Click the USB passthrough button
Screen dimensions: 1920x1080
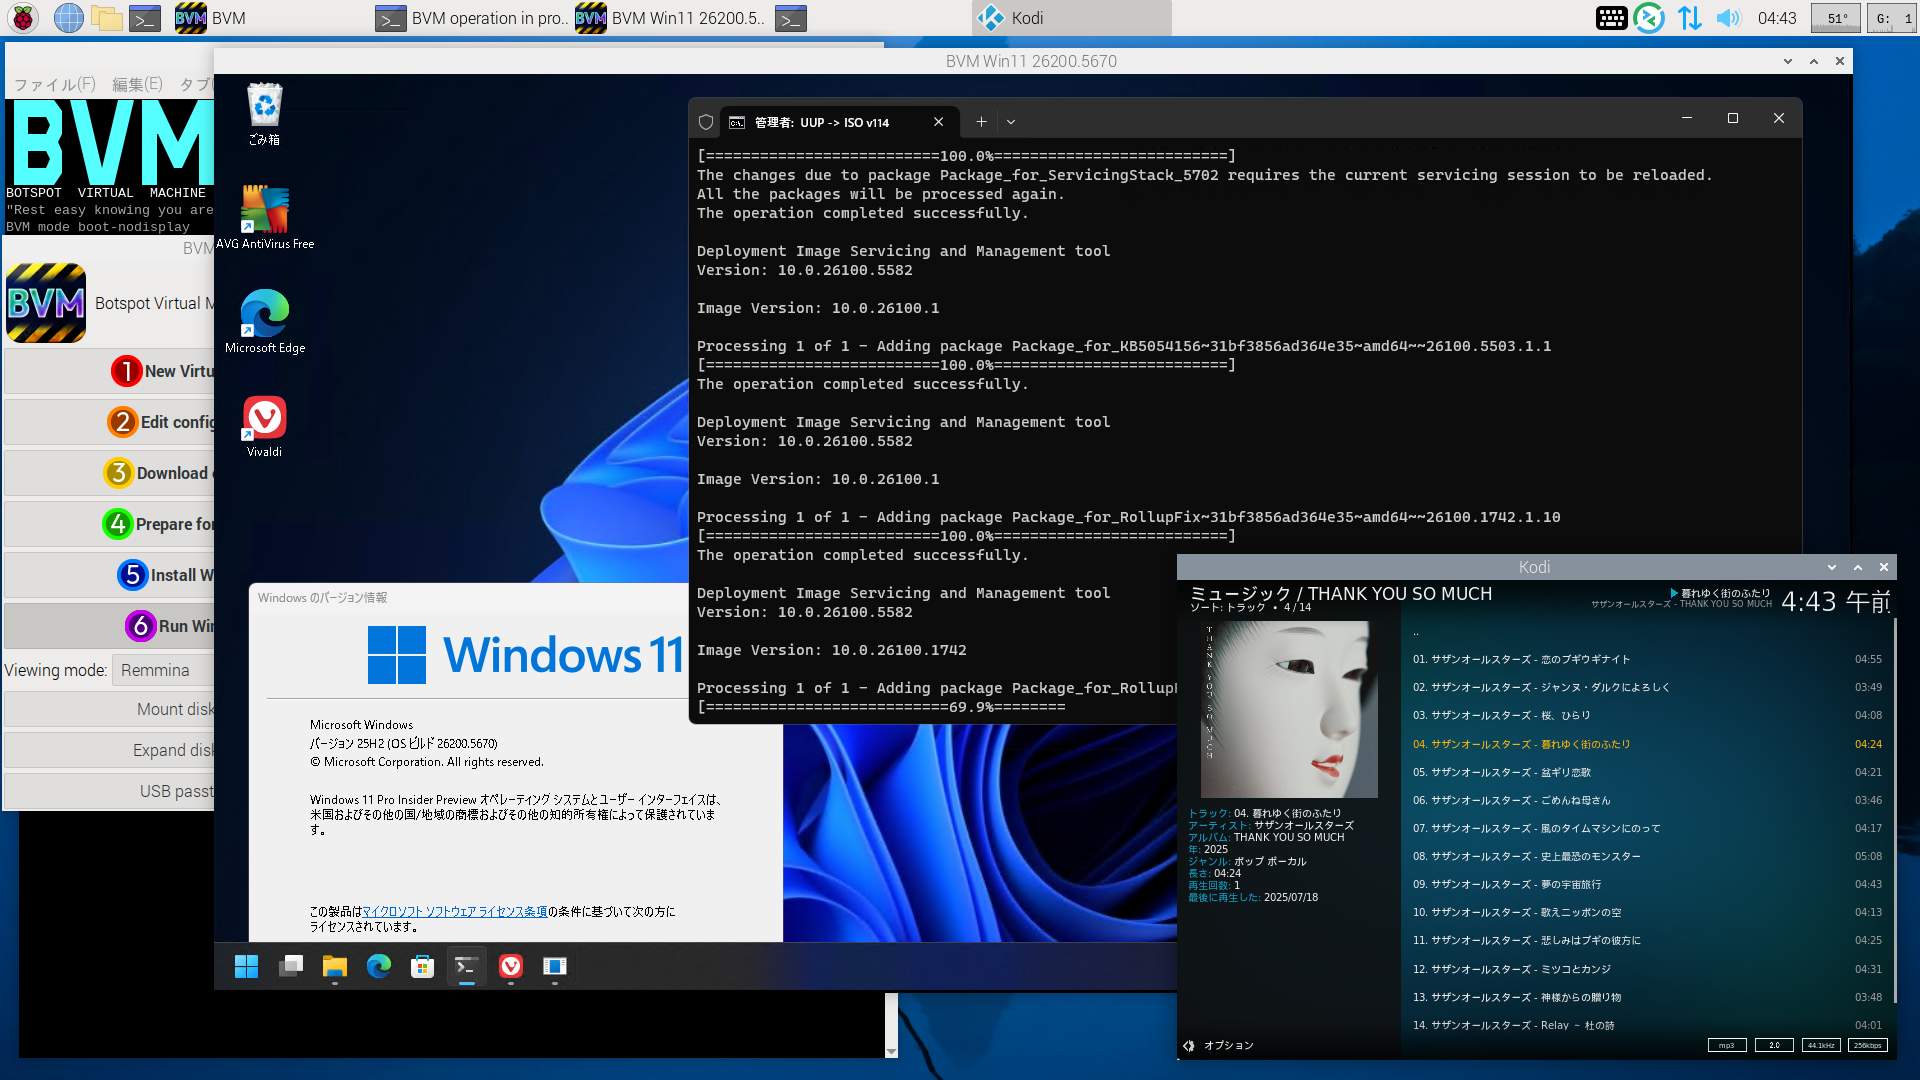click(110, 791)
